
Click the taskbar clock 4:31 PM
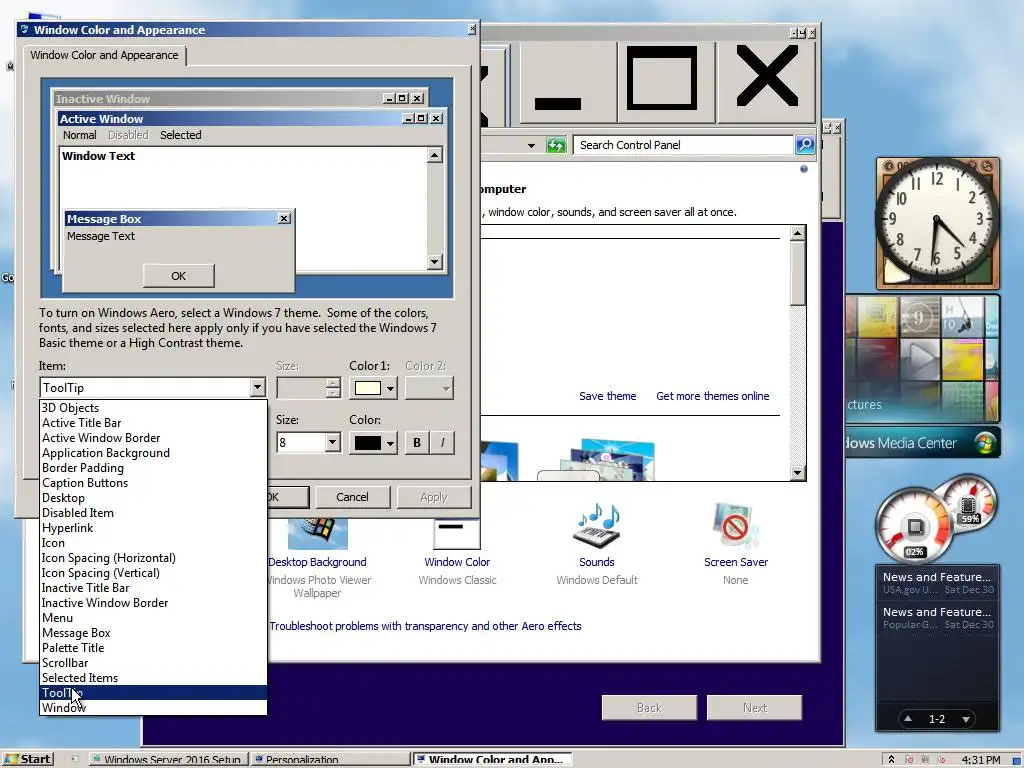[981, 760]
